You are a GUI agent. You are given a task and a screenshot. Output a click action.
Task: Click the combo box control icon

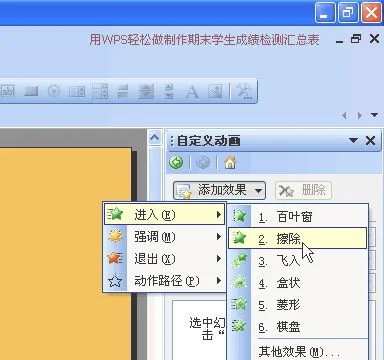[x=100, y=91]
